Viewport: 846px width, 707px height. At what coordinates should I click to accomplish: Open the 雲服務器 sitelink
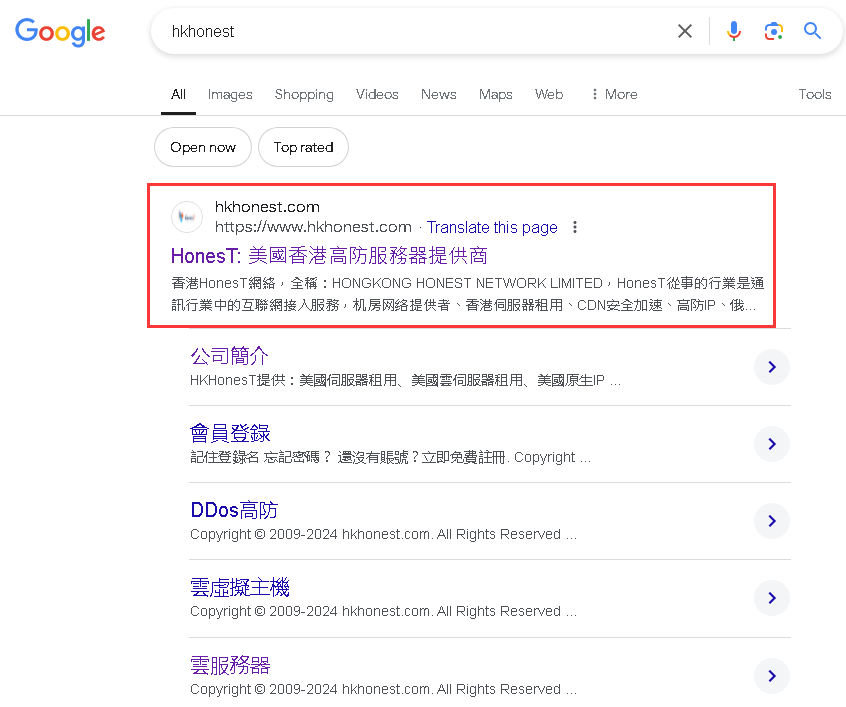230,665
